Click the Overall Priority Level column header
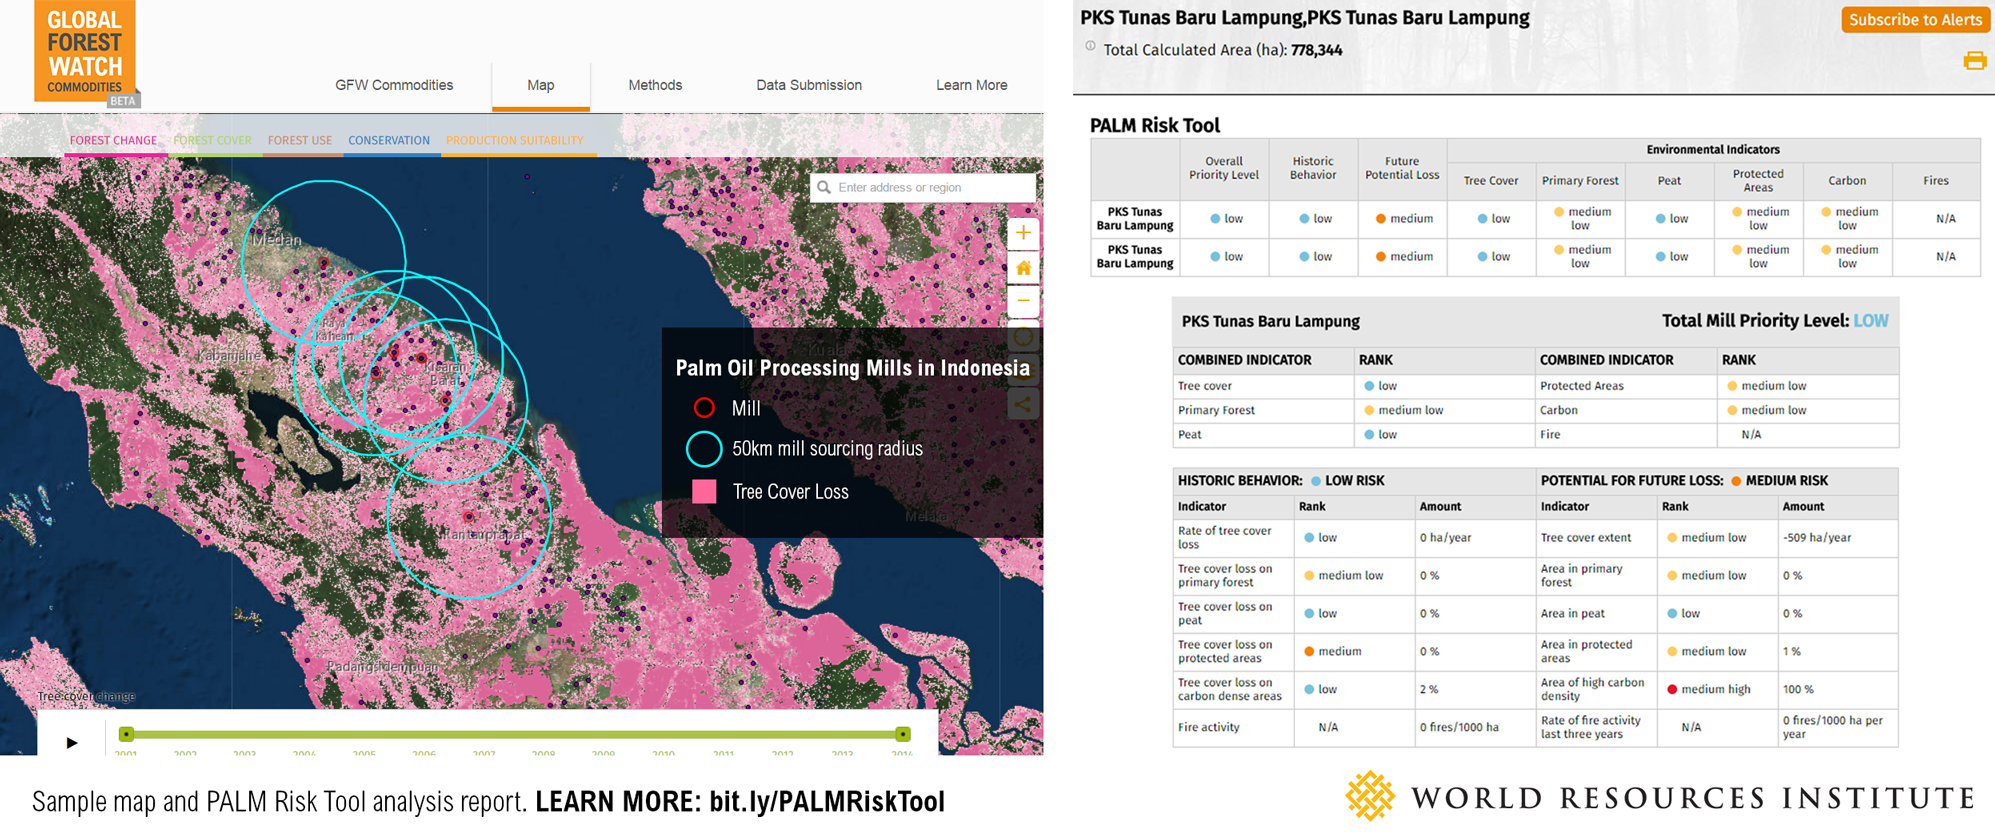 [x=1224, y=168]
